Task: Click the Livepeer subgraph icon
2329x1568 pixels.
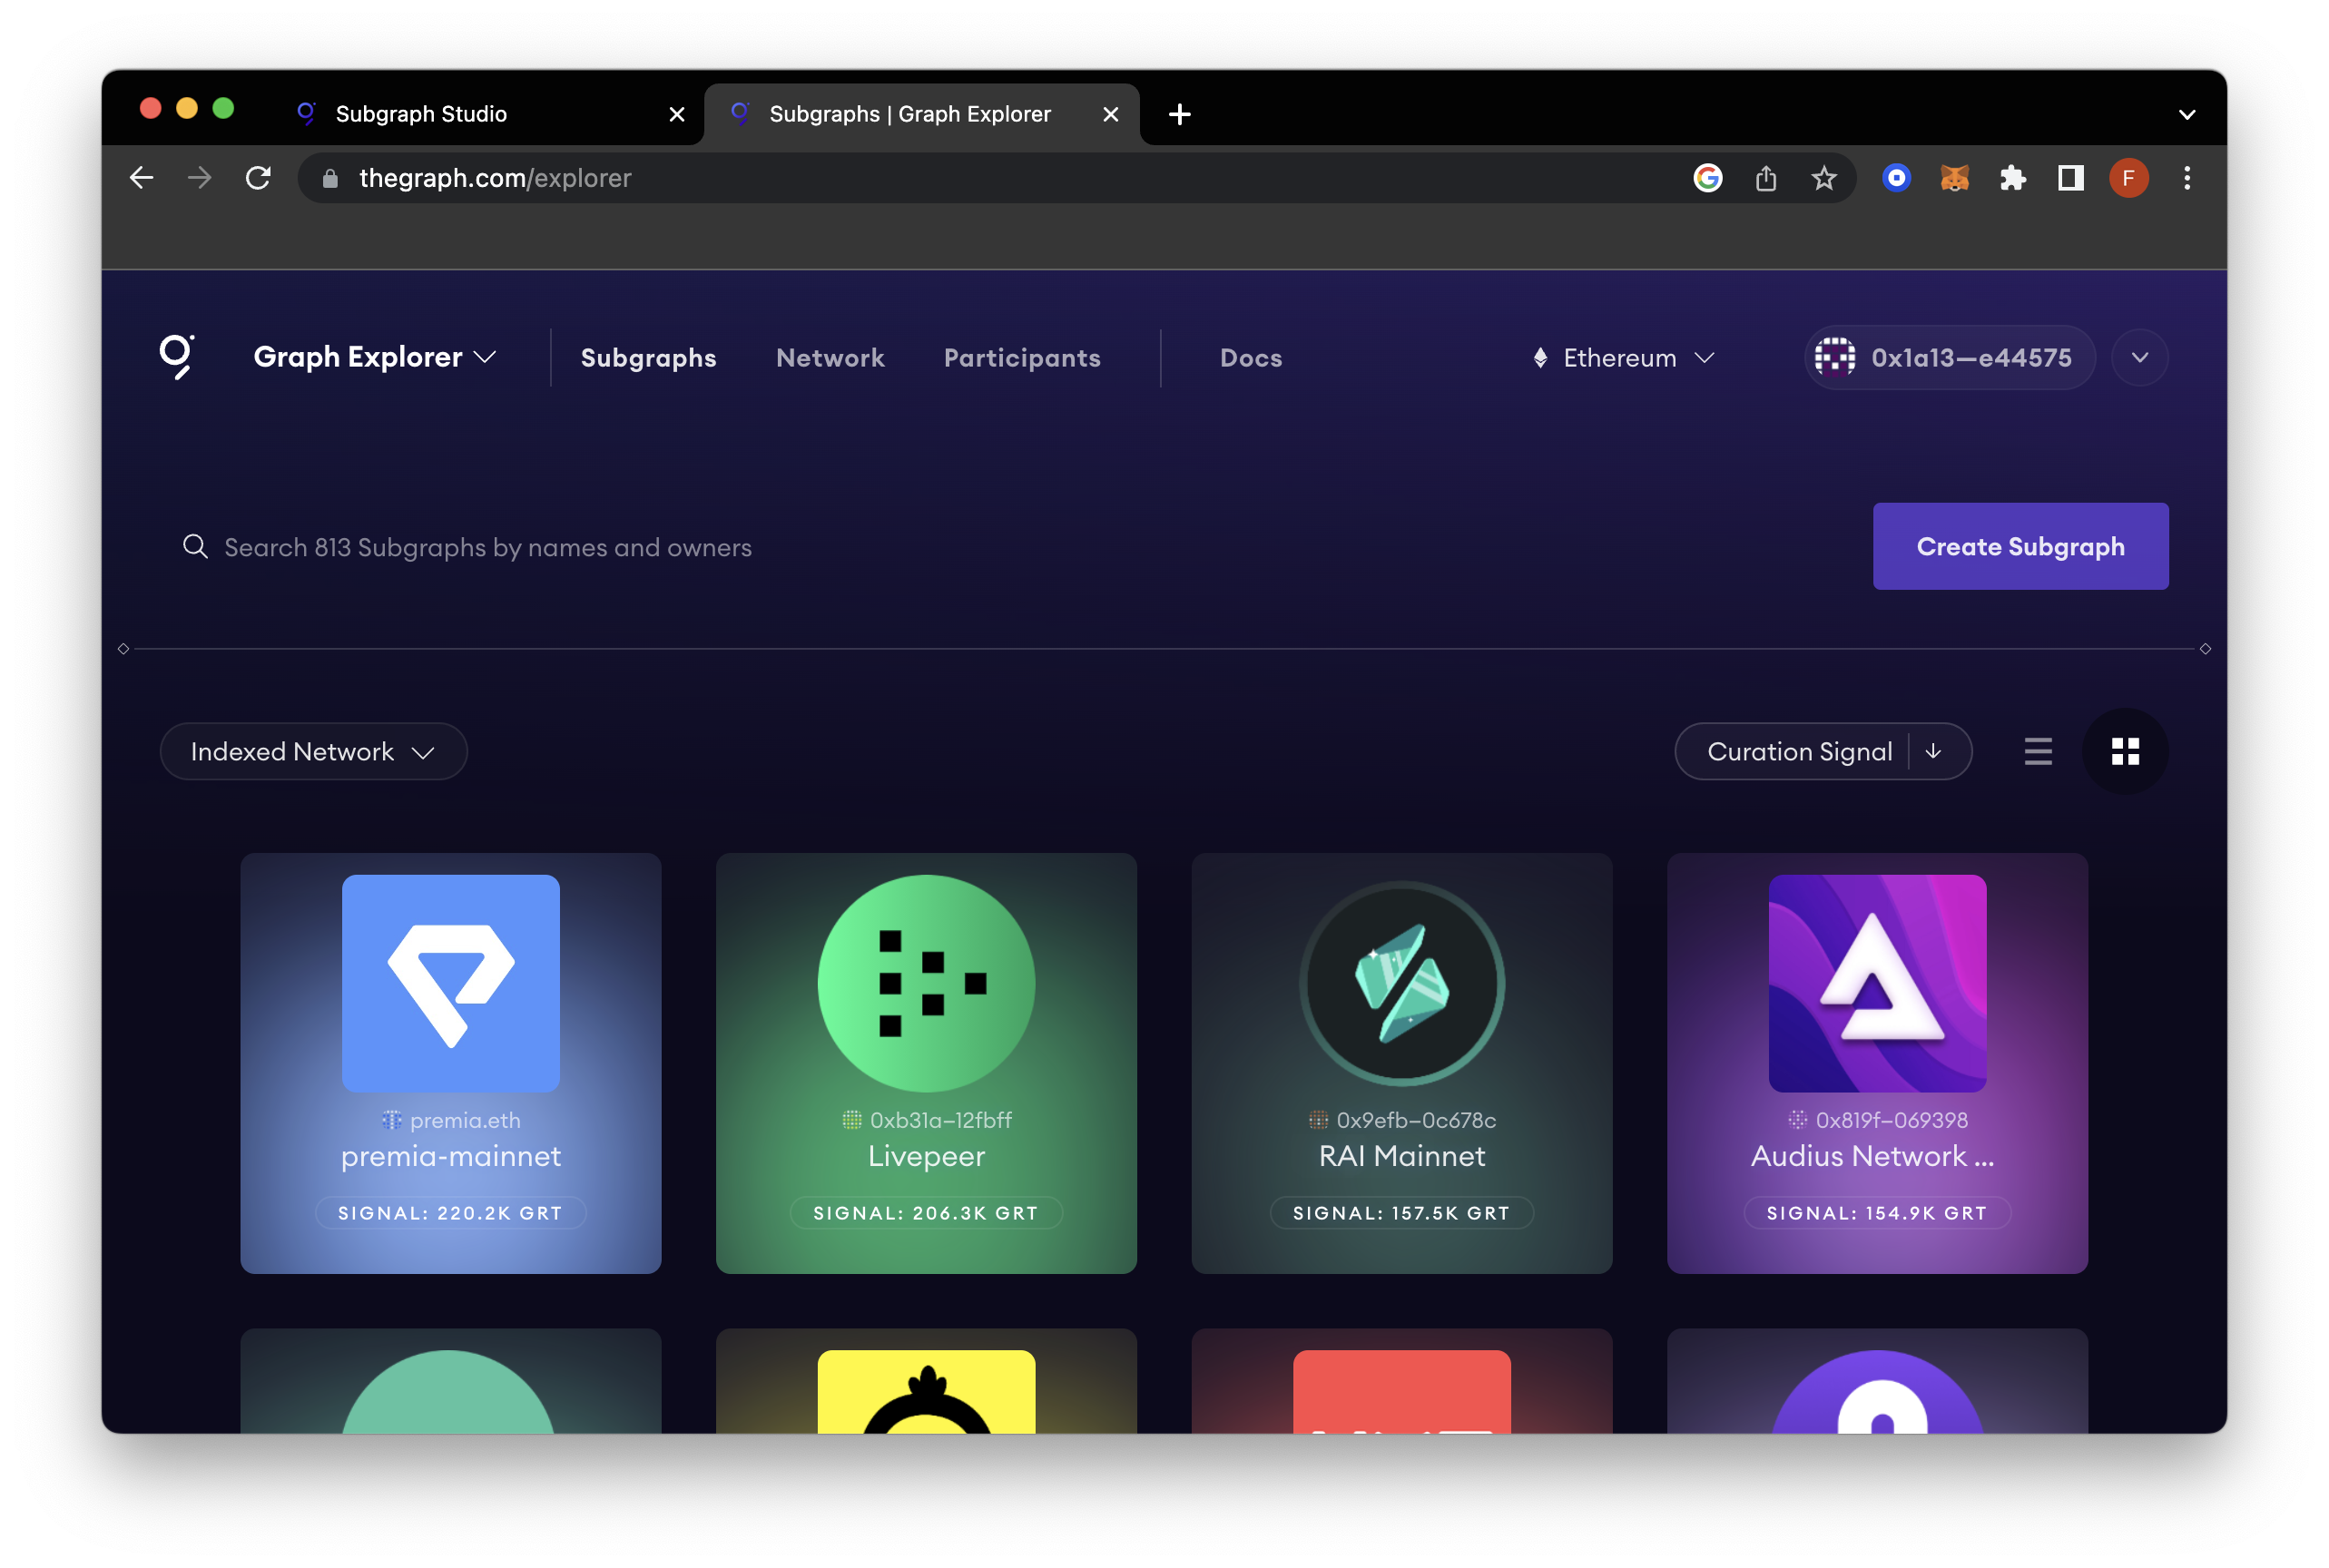Action: (926, 984)
